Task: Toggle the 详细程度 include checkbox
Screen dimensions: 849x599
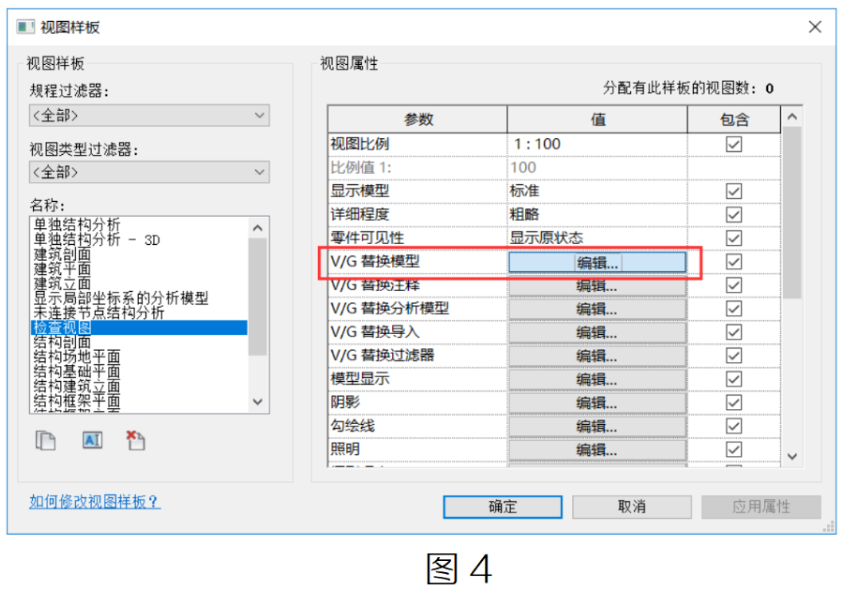Action: [734, 214]
